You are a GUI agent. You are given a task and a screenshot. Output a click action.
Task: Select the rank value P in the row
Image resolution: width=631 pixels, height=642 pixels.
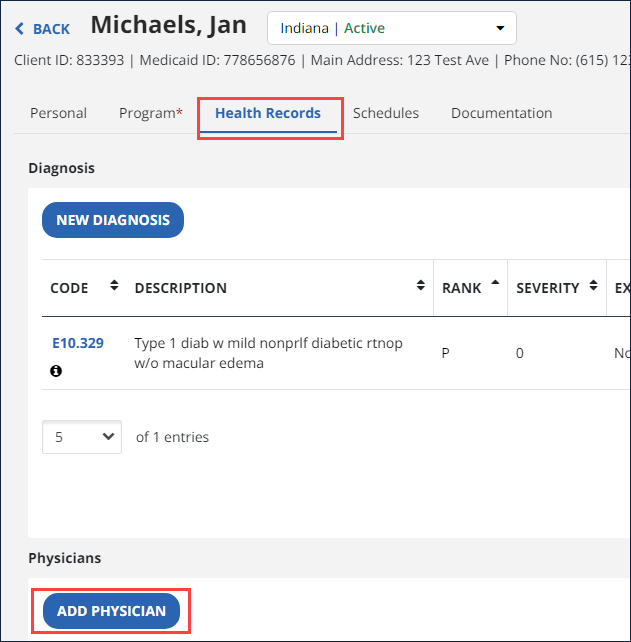coord(446,353)
